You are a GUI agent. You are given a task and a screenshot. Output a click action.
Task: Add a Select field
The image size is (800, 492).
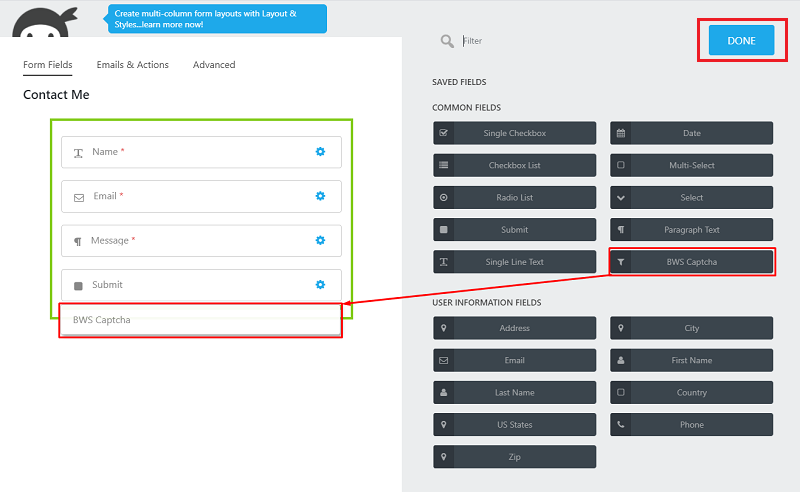[691, 198]
